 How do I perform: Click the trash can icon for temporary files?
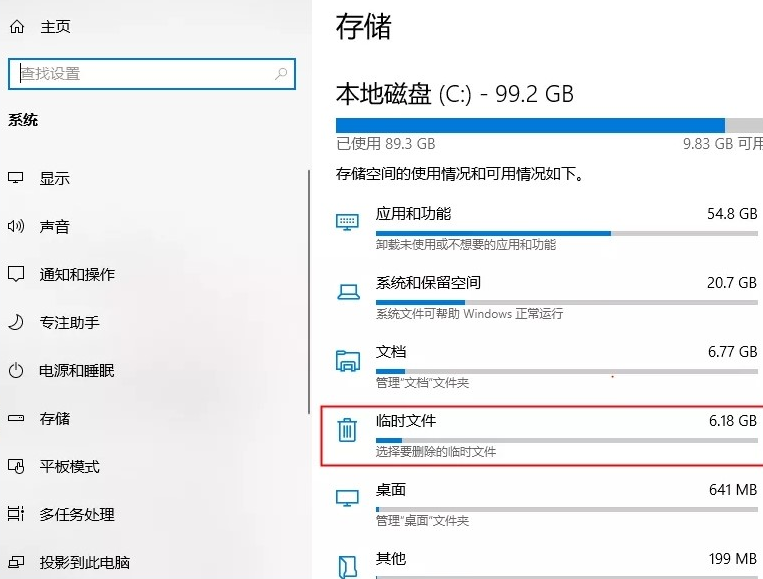pyautogui.click(x=347, y=430)
